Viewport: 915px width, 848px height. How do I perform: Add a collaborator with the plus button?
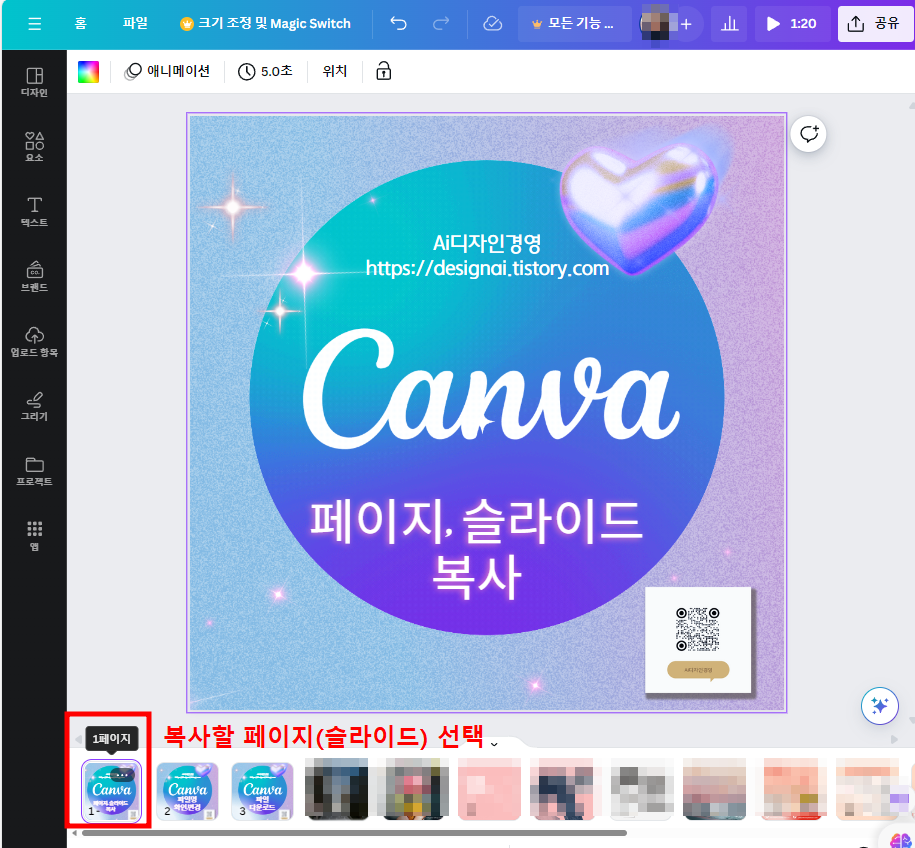(x=687, y=24)
